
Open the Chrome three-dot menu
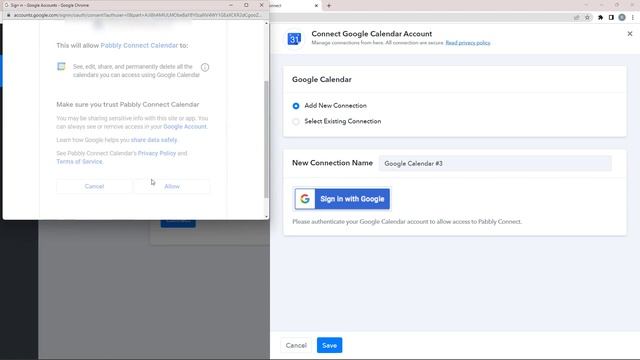click(633, 18)
